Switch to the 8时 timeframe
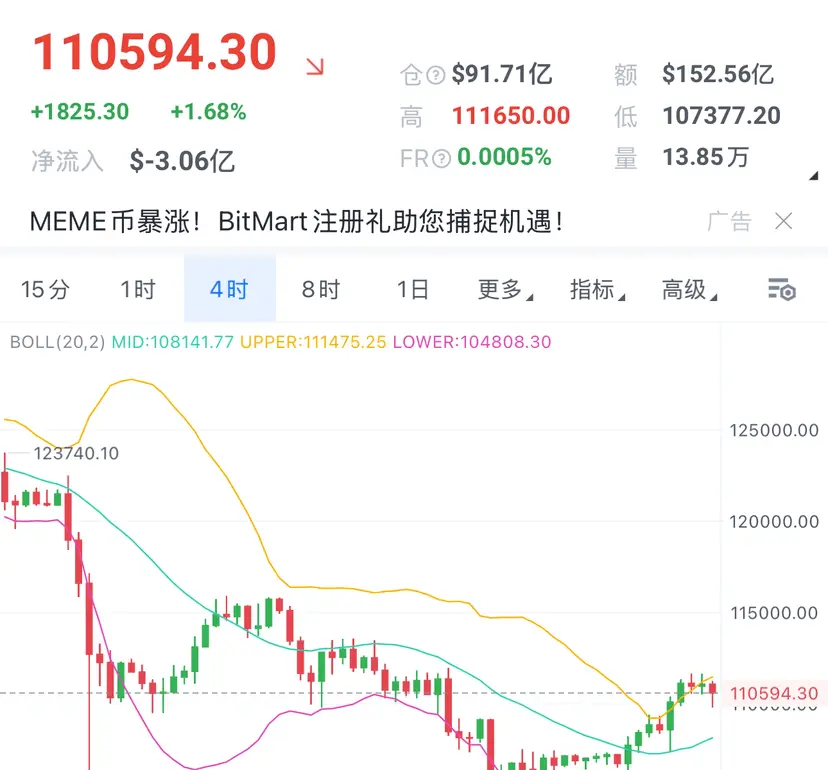Screen dimensions: 828x770 pos(321,289)
